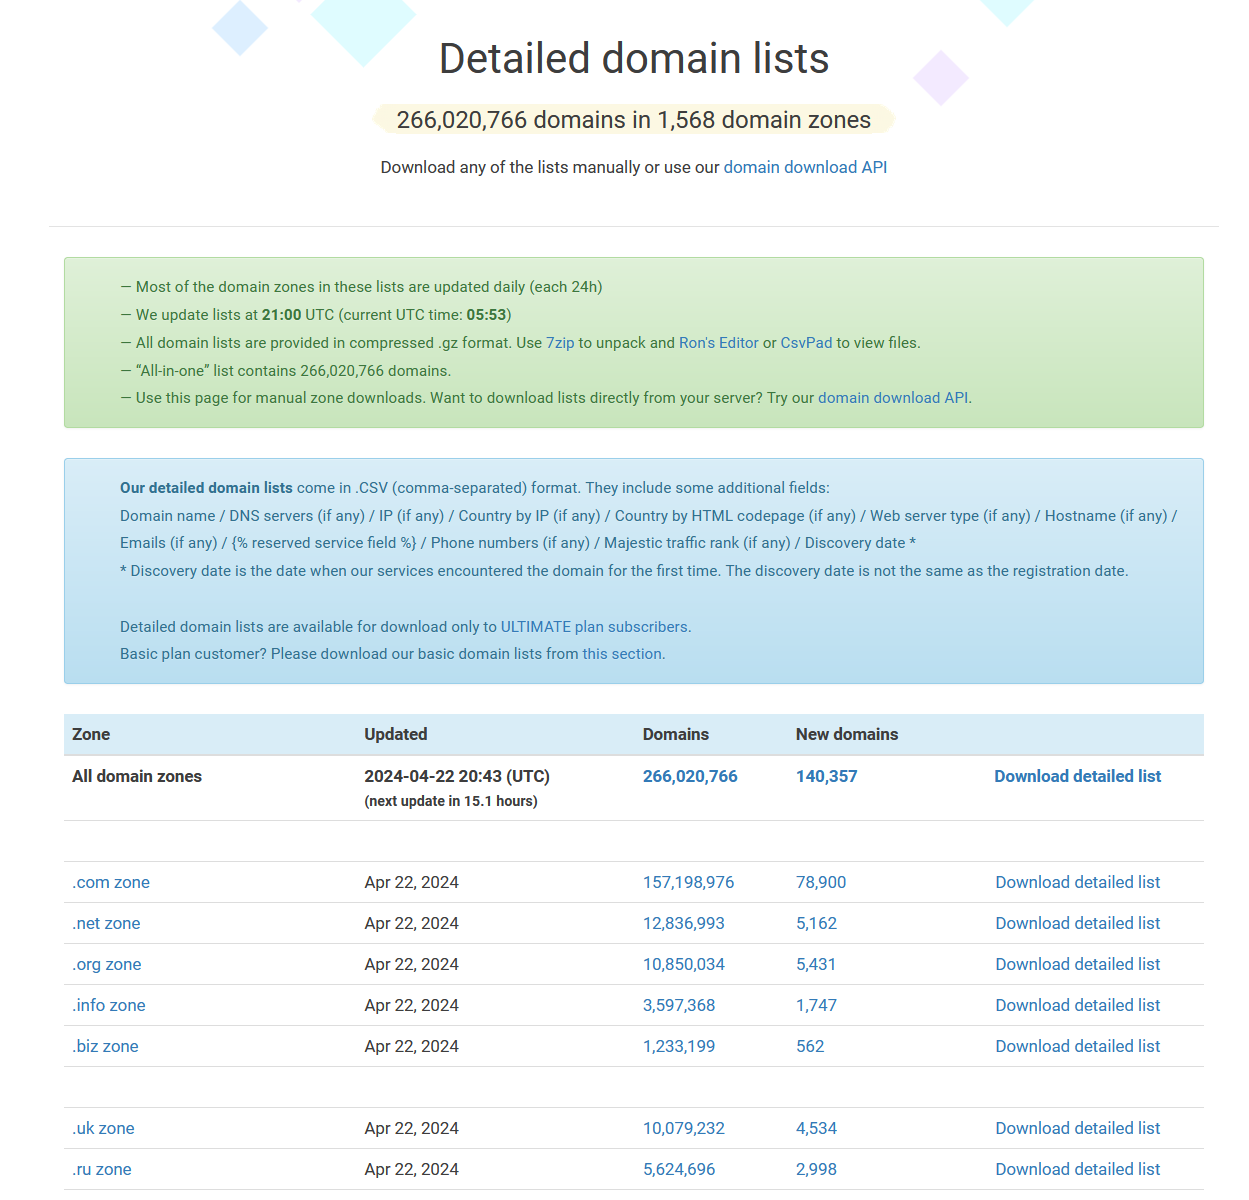The height and width of the screenshot is (1200, 1249).
Task: Click the 'Detailed domain lists' page heading
Action: click(634, 59)
